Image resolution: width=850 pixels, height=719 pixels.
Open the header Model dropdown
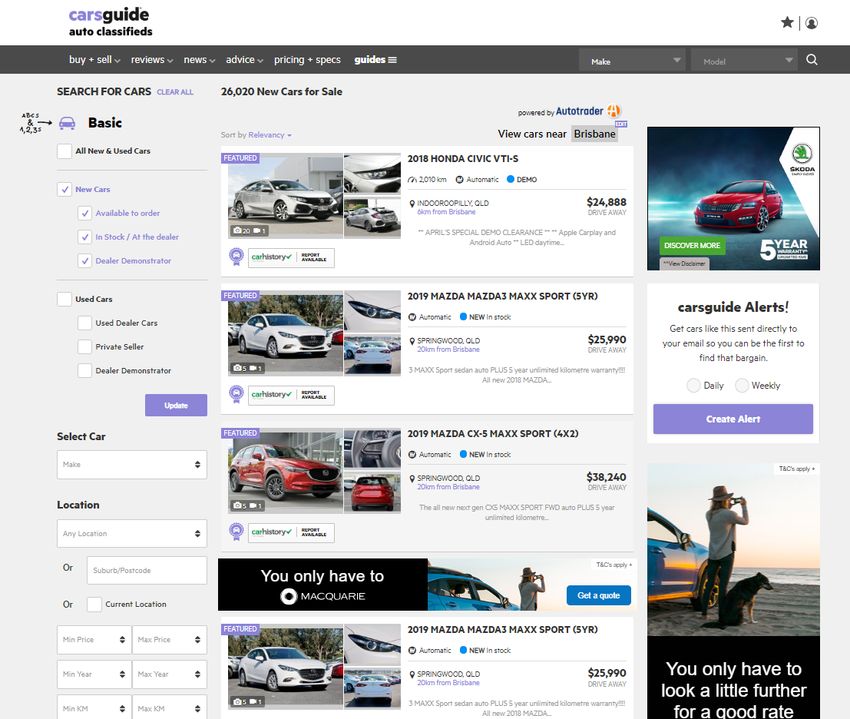[744, 61]
